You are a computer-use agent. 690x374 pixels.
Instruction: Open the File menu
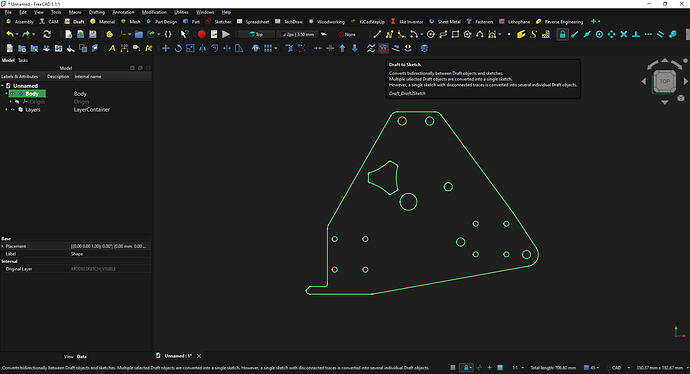(8, 12)
